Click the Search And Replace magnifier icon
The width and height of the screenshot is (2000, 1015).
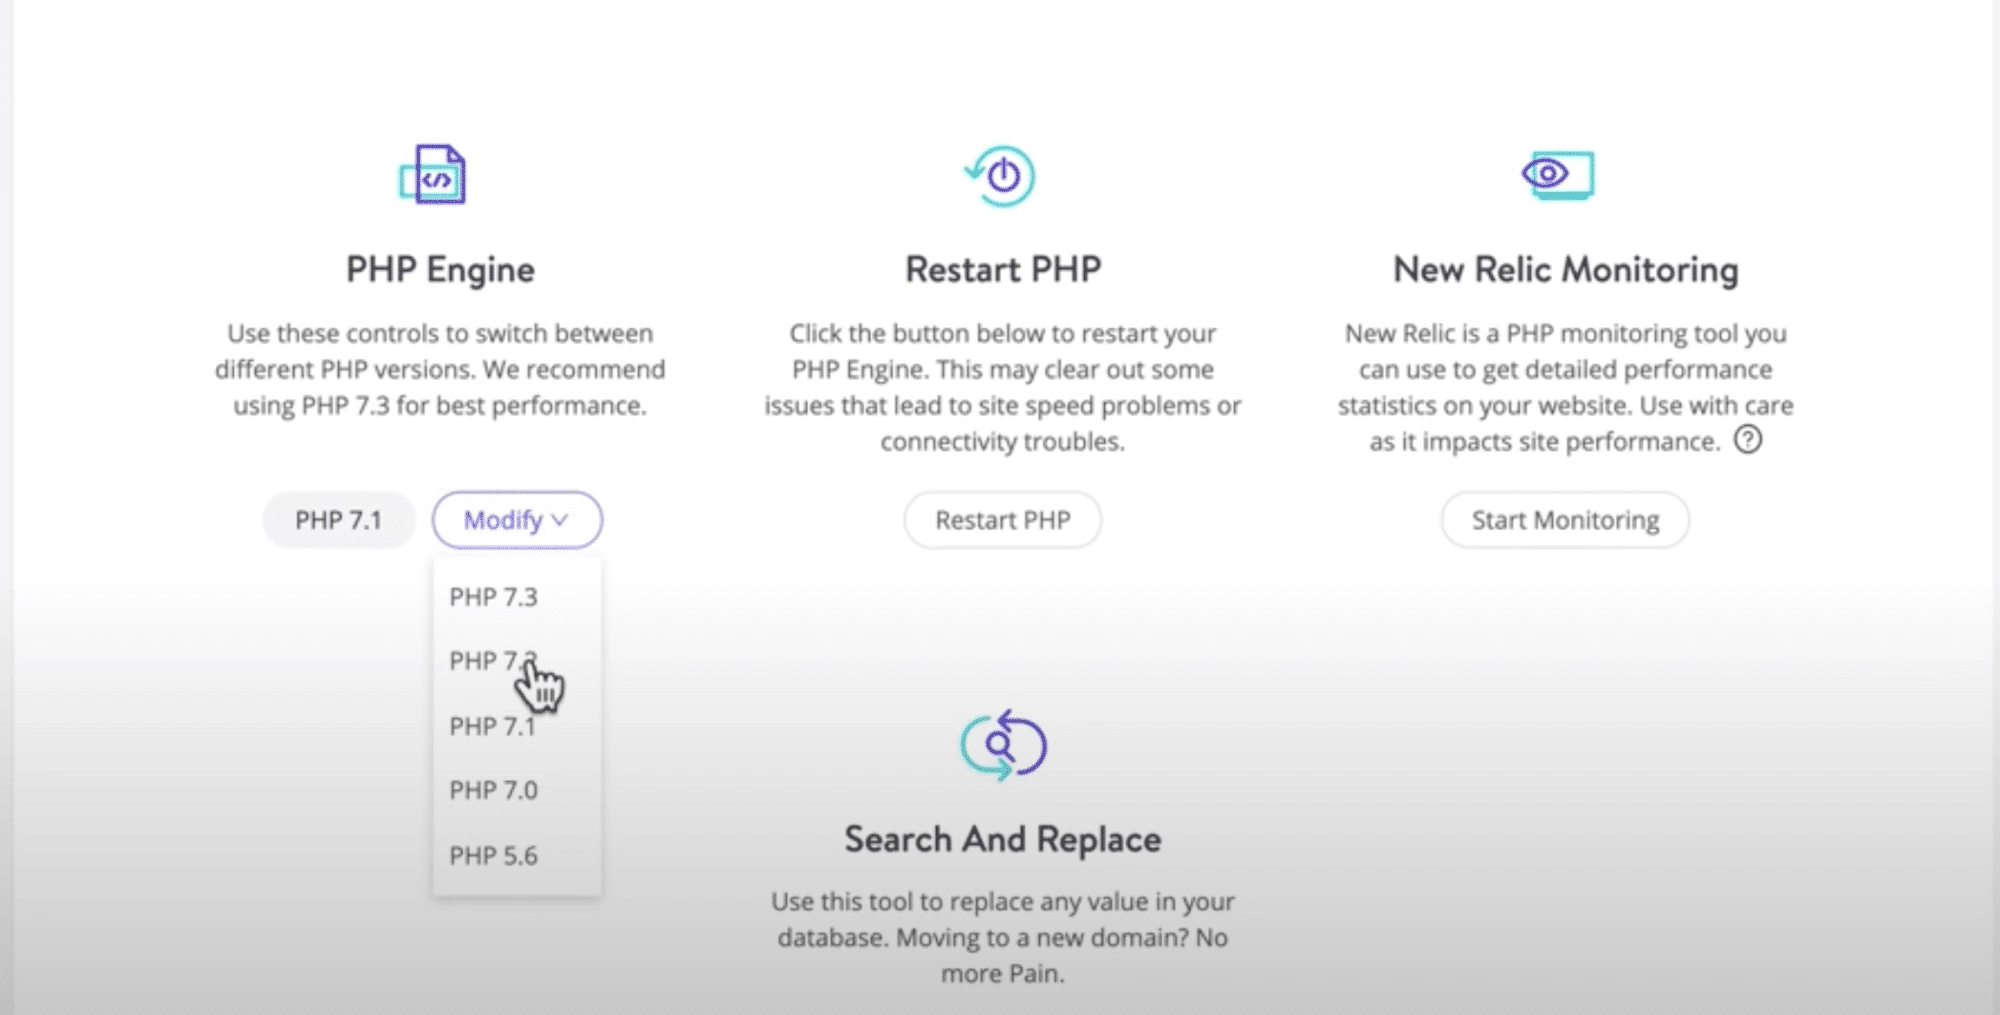(1005, 742)
